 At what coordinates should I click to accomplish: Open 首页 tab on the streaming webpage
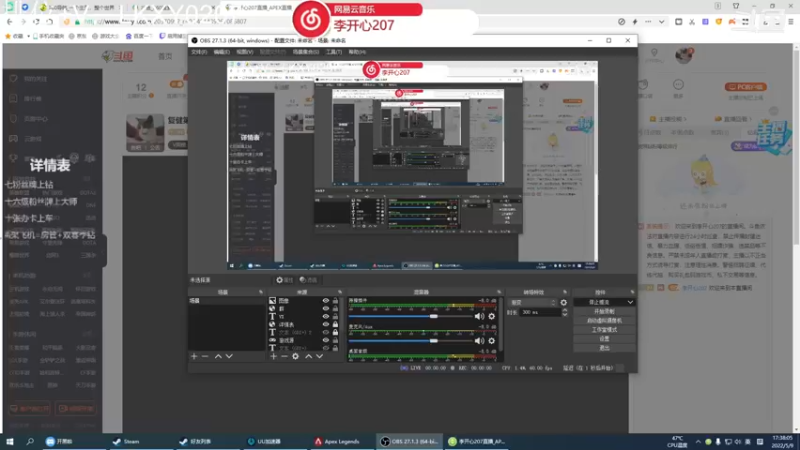click(165, 57)
